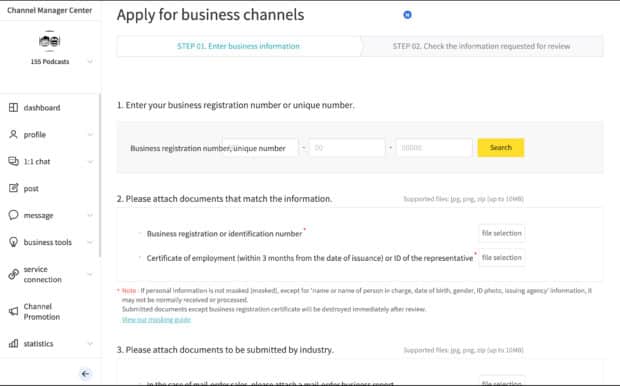Click the first business registration number field
This screenshot has height=386, width=620.
click(260, 148)
